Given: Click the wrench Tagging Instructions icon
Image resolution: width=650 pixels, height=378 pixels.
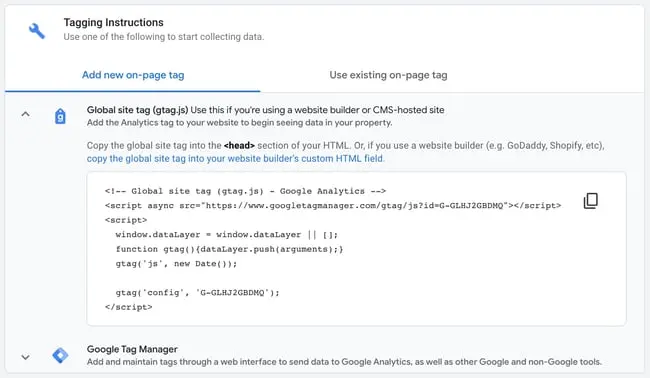Looking at the screenshot, I should click(37, 31).
